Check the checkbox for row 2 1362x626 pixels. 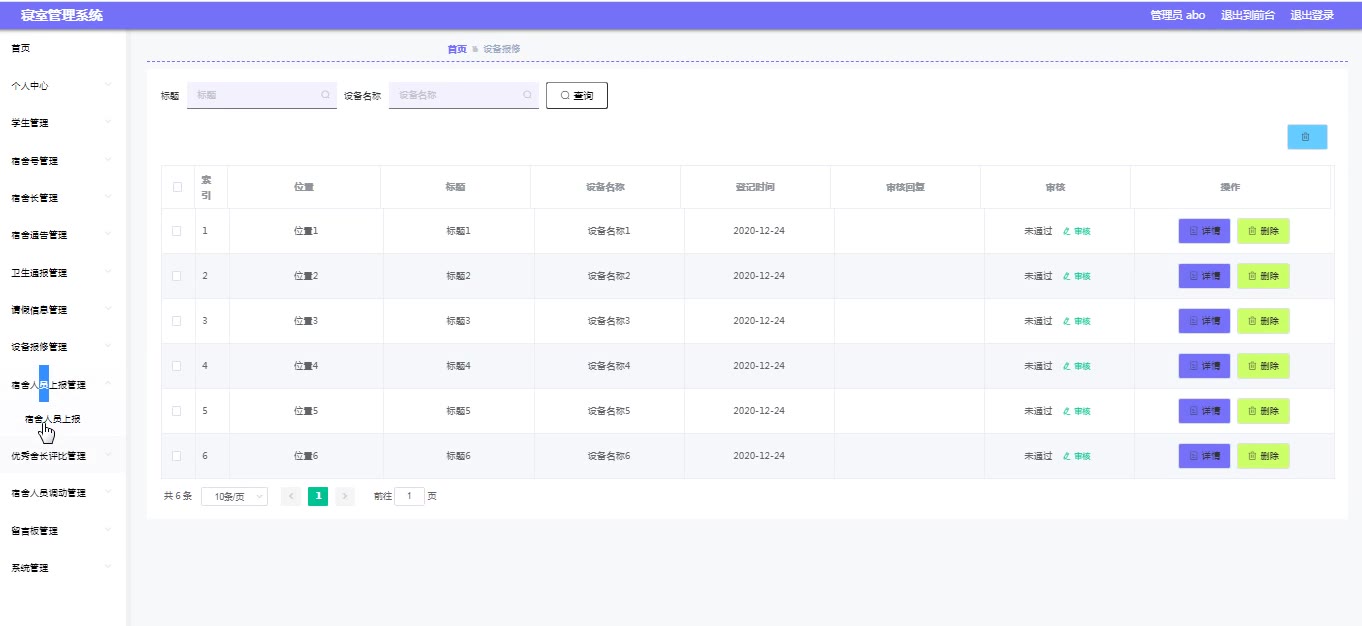point(177,276)
